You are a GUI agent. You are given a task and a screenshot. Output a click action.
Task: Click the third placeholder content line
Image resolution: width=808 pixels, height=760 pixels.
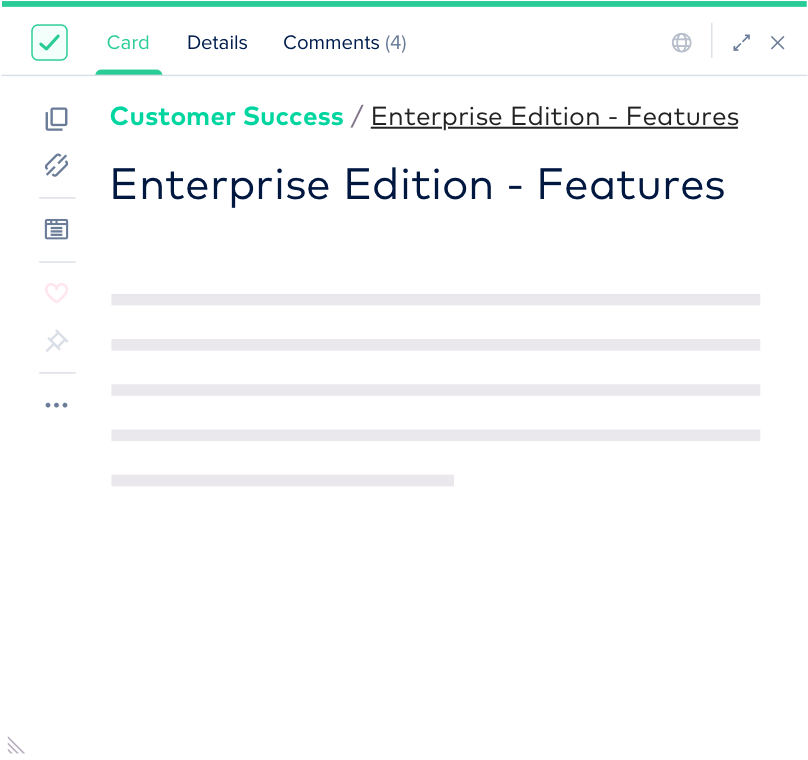point(435,390)
